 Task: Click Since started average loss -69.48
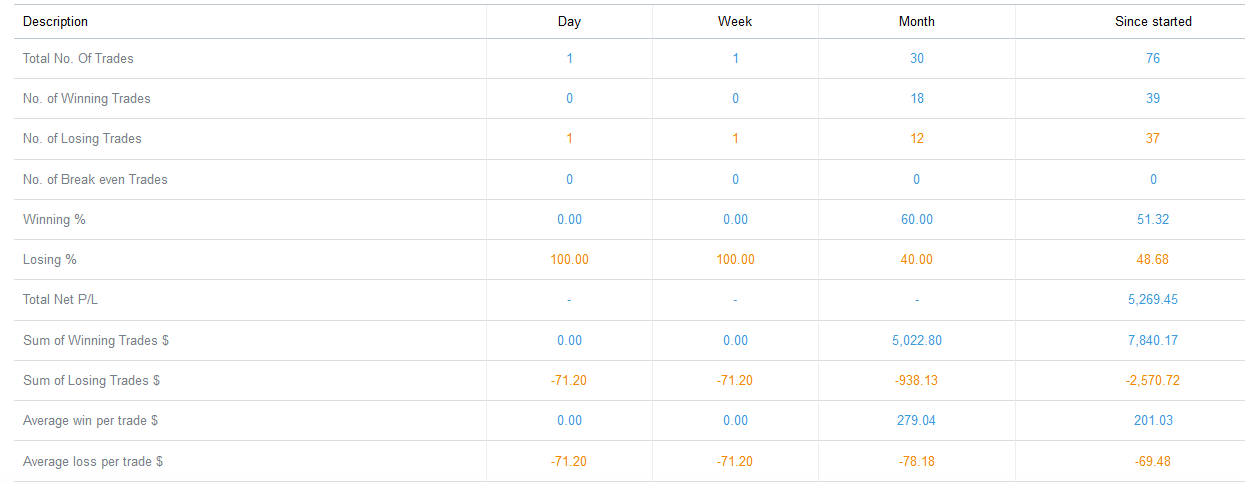tap(1153, 461)
